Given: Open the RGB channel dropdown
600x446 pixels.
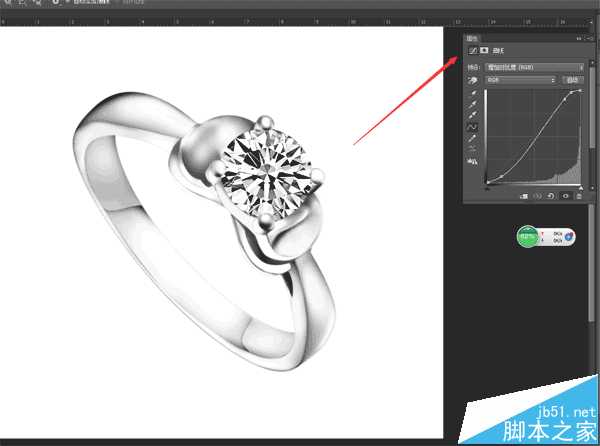Looking at the screenshot, I should click(x=520, y=80).
